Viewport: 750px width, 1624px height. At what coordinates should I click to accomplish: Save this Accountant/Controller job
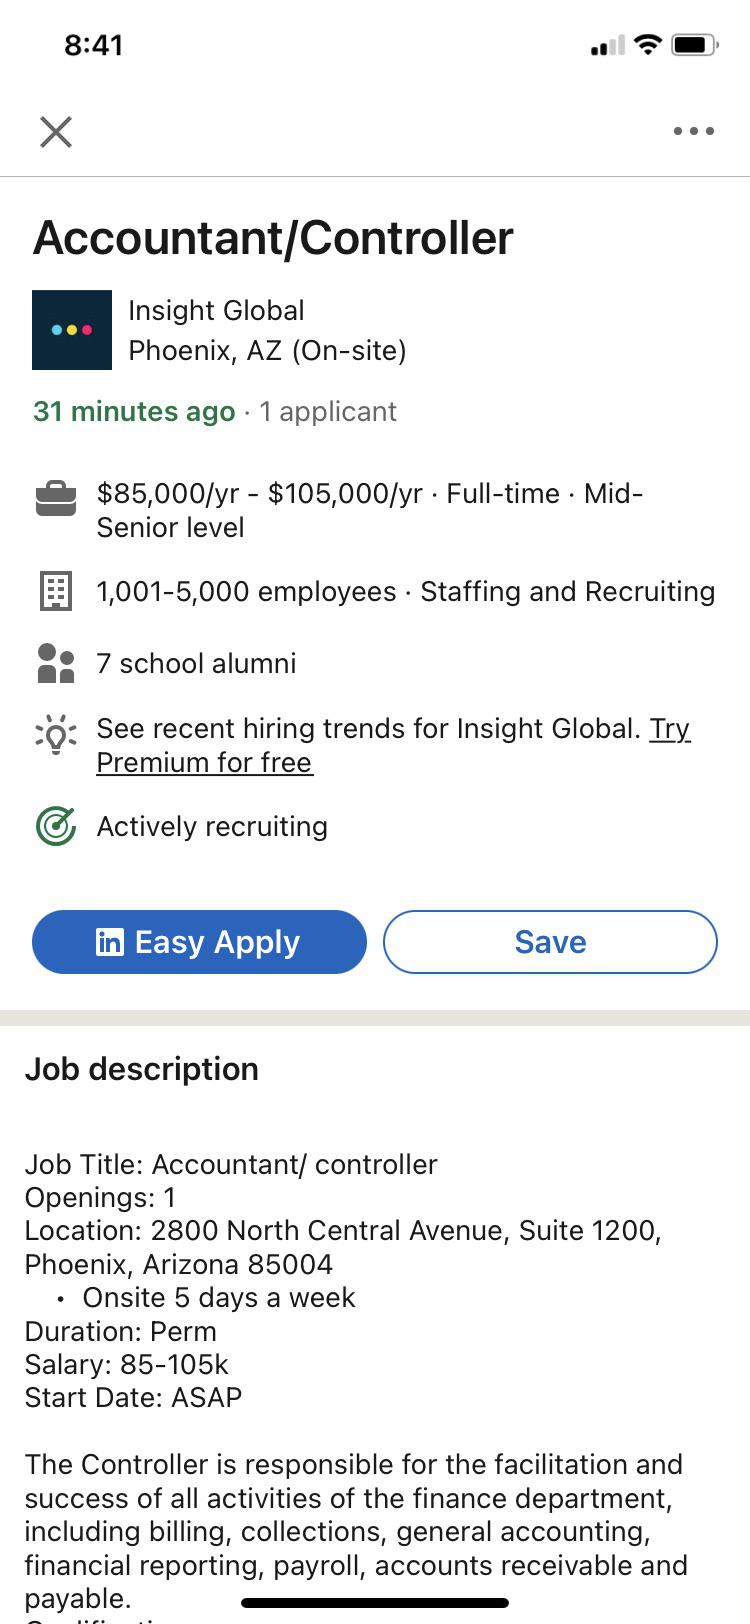550,942
